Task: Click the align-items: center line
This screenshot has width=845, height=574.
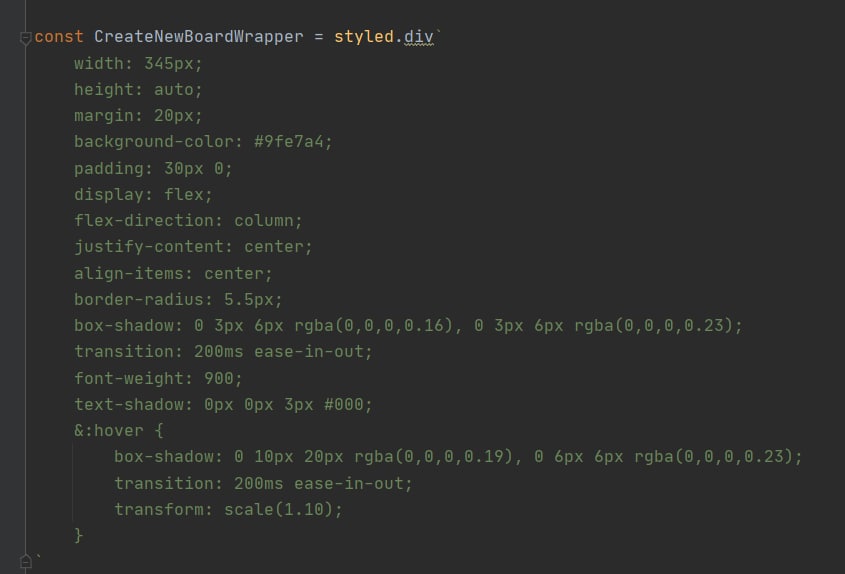Action: click(173, 273)
